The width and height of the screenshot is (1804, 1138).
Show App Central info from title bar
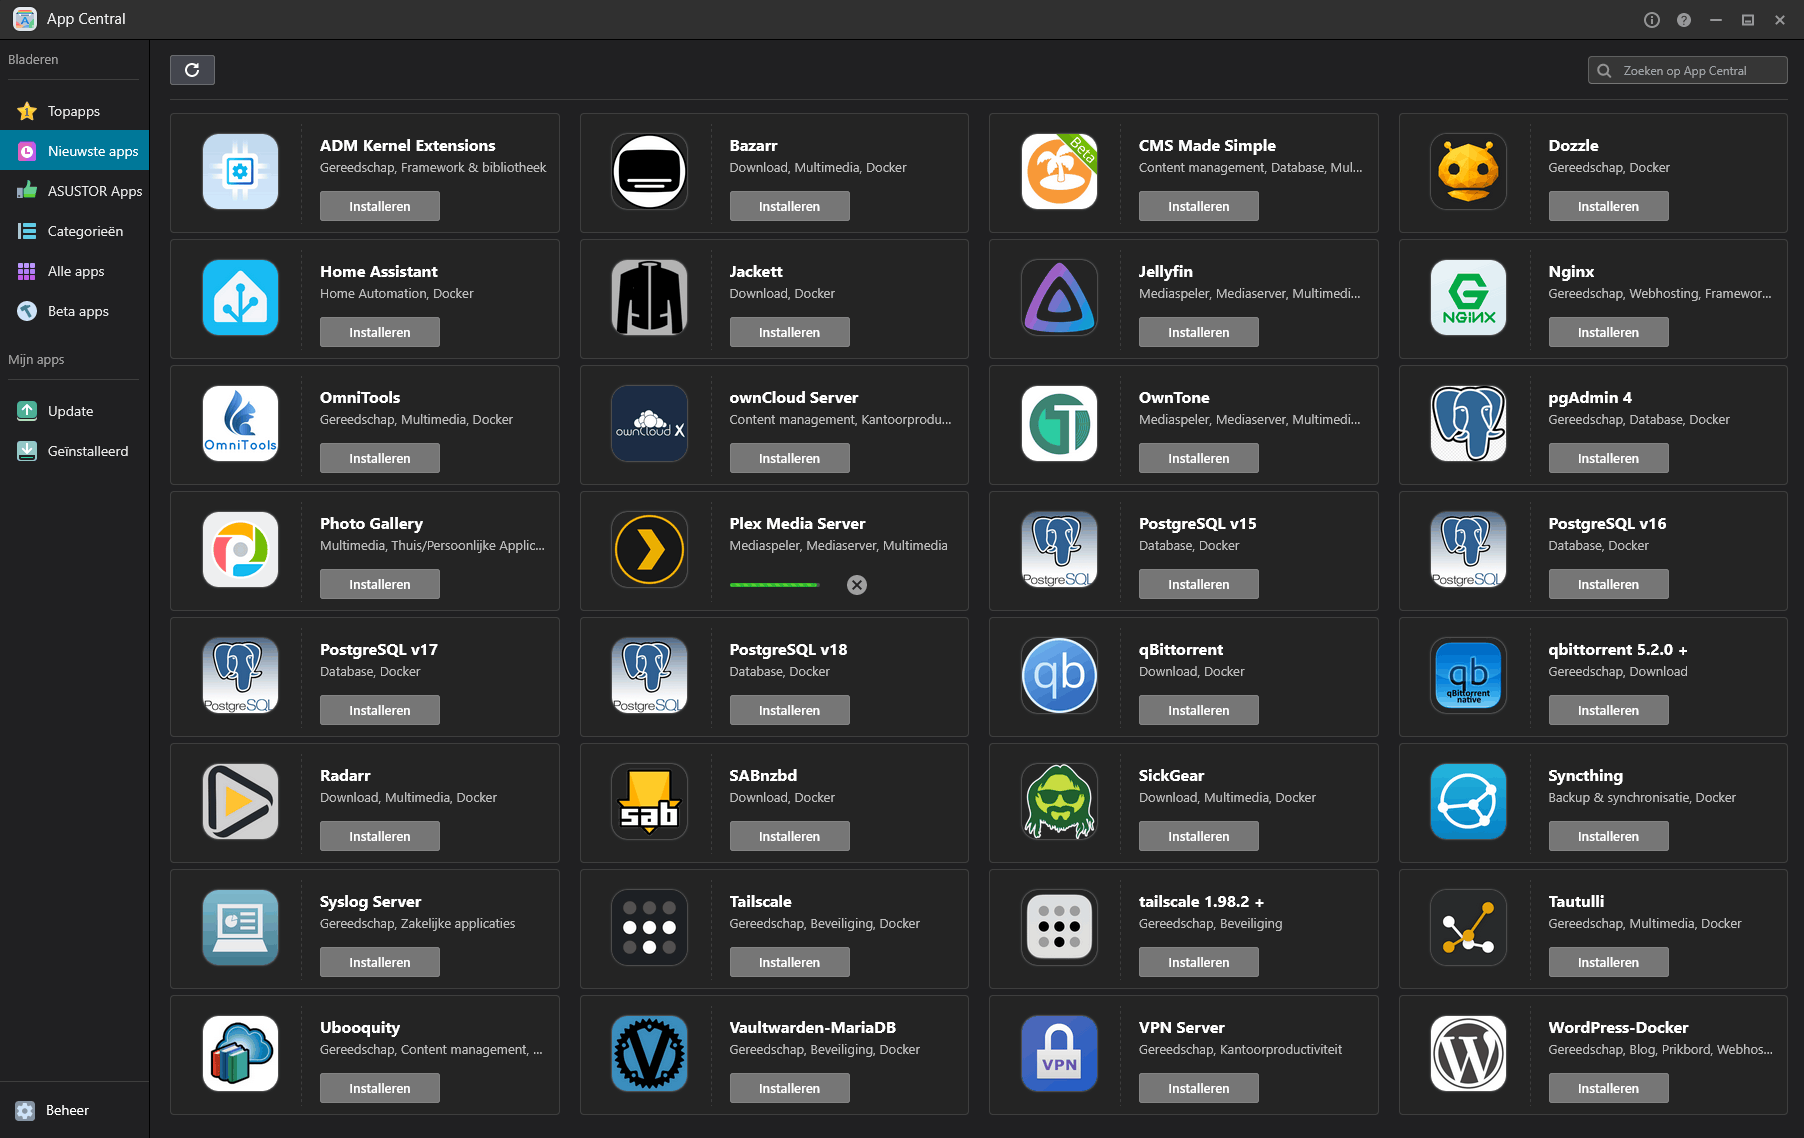[x=1652, y=20]
